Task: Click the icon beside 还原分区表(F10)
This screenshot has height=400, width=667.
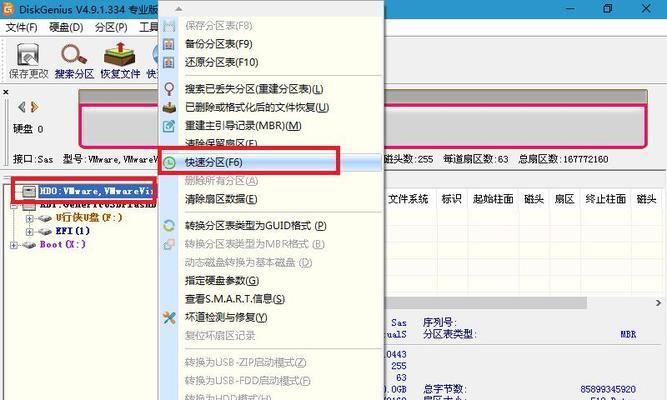Action: click(169, 63)
